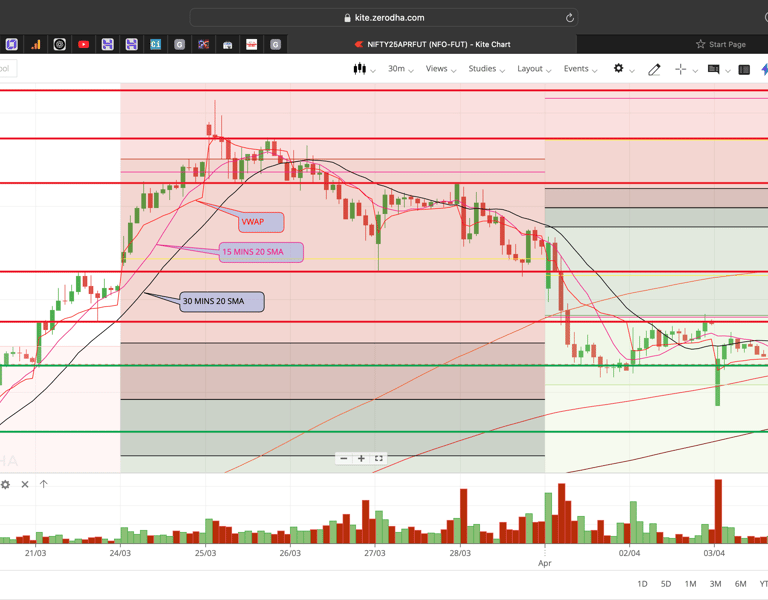Zoom out chart with minus button
The width and height of the screenshot is (768, 600).
[x=344, y=458]
